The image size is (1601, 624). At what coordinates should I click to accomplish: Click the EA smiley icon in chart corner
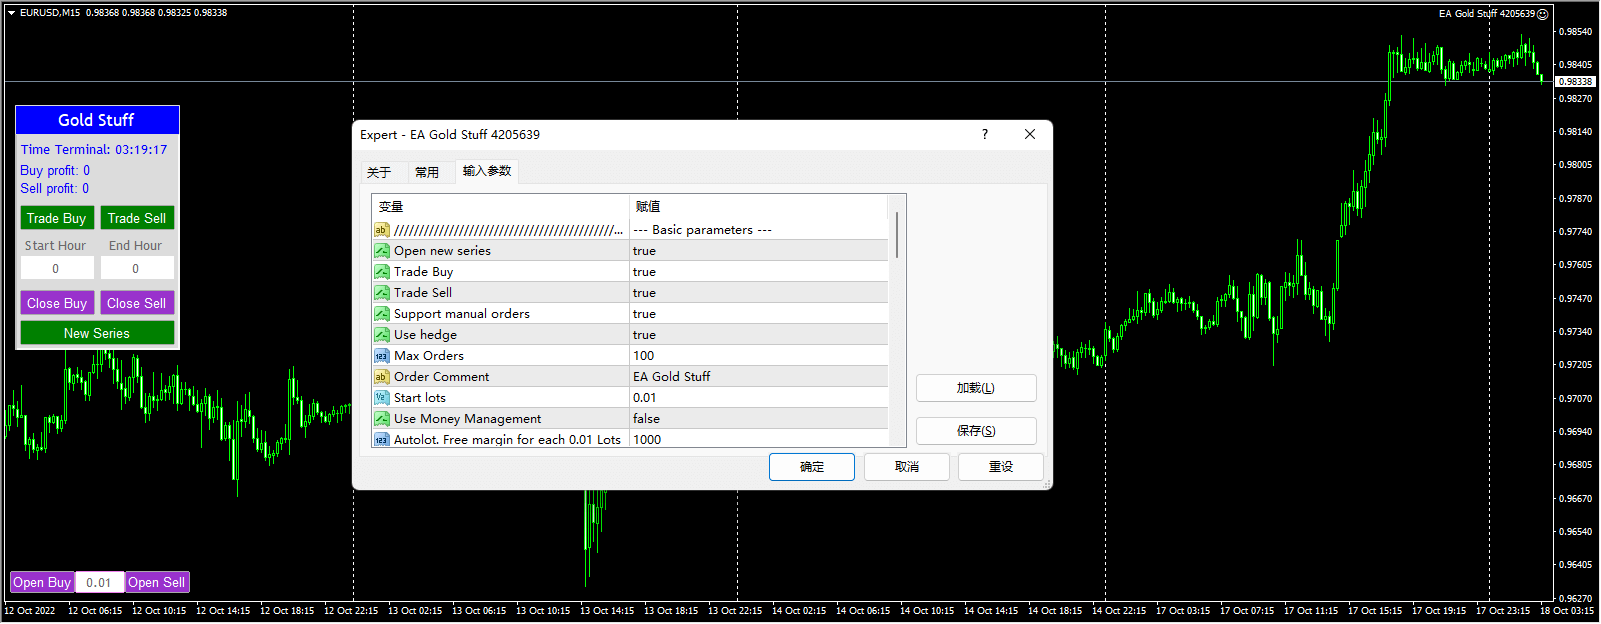[1543, 14]
